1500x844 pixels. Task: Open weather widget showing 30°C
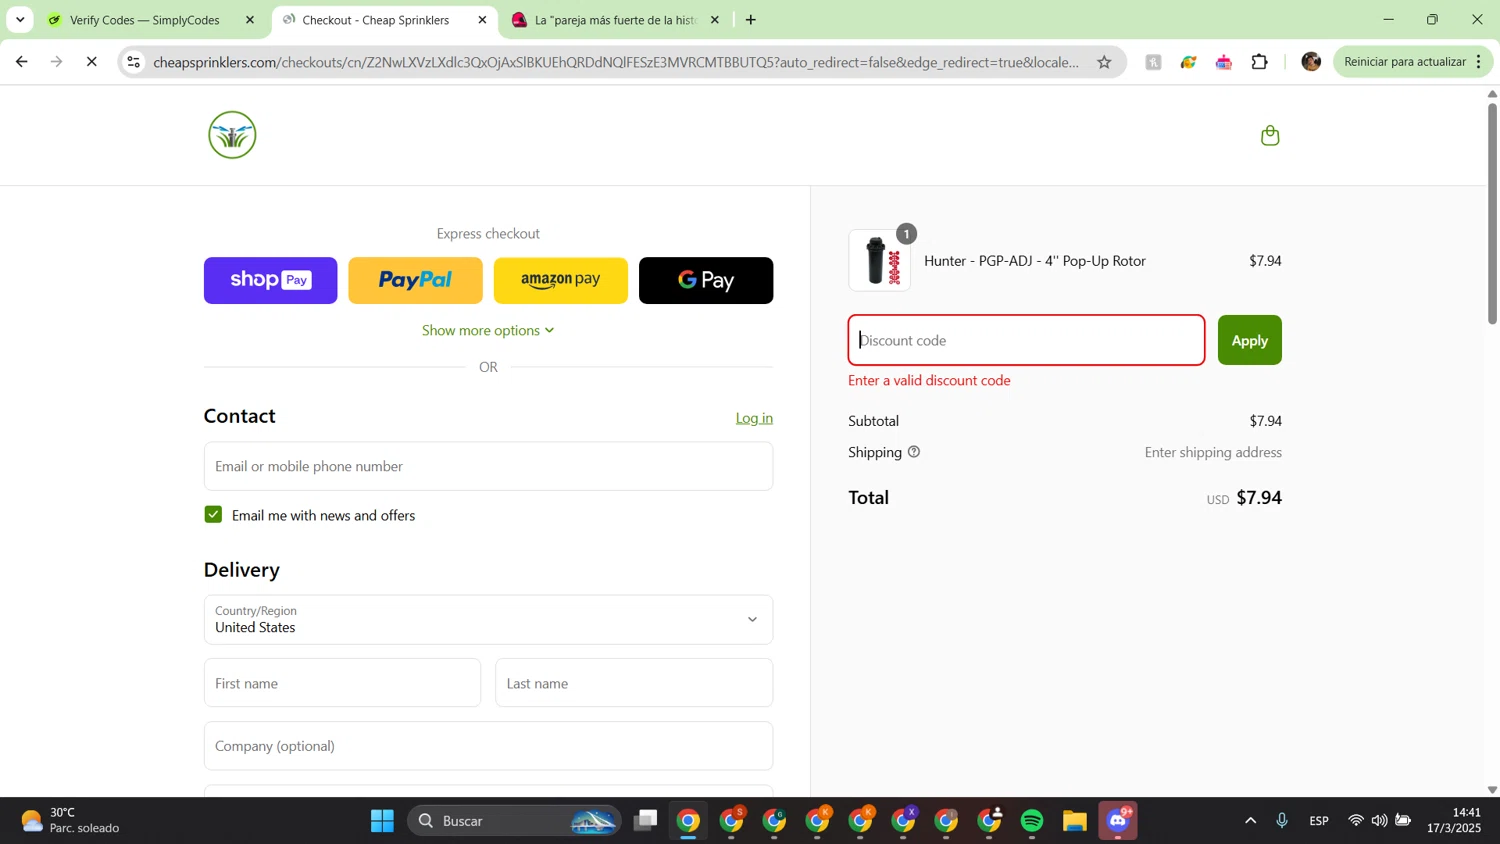coord(70,821)
